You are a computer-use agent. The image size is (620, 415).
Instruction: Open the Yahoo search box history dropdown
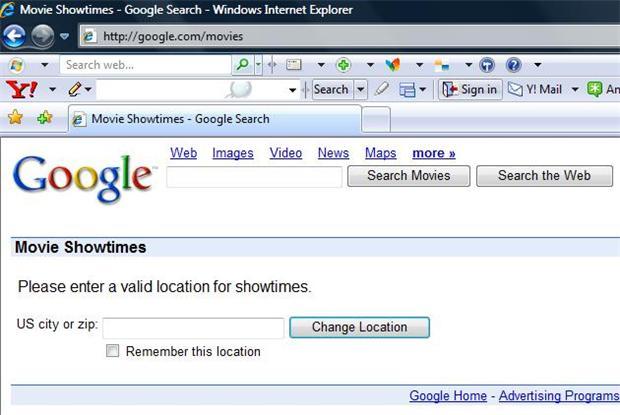point(293,90)
